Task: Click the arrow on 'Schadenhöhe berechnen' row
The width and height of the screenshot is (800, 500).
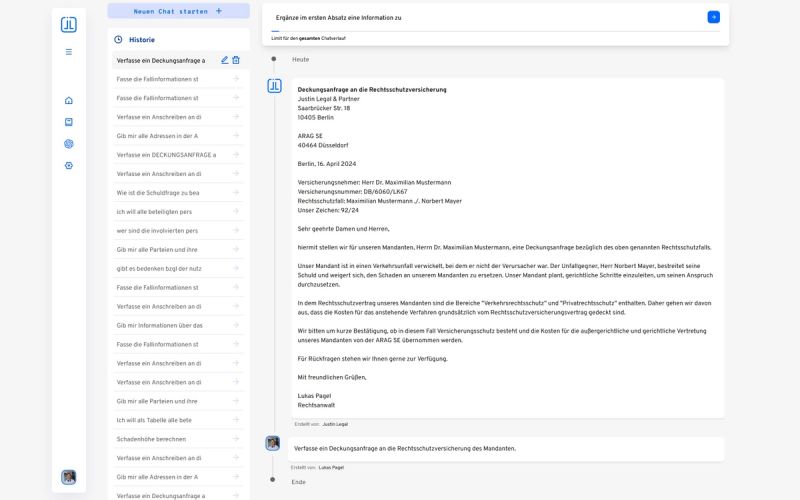Action: click(x=236, y=439)
